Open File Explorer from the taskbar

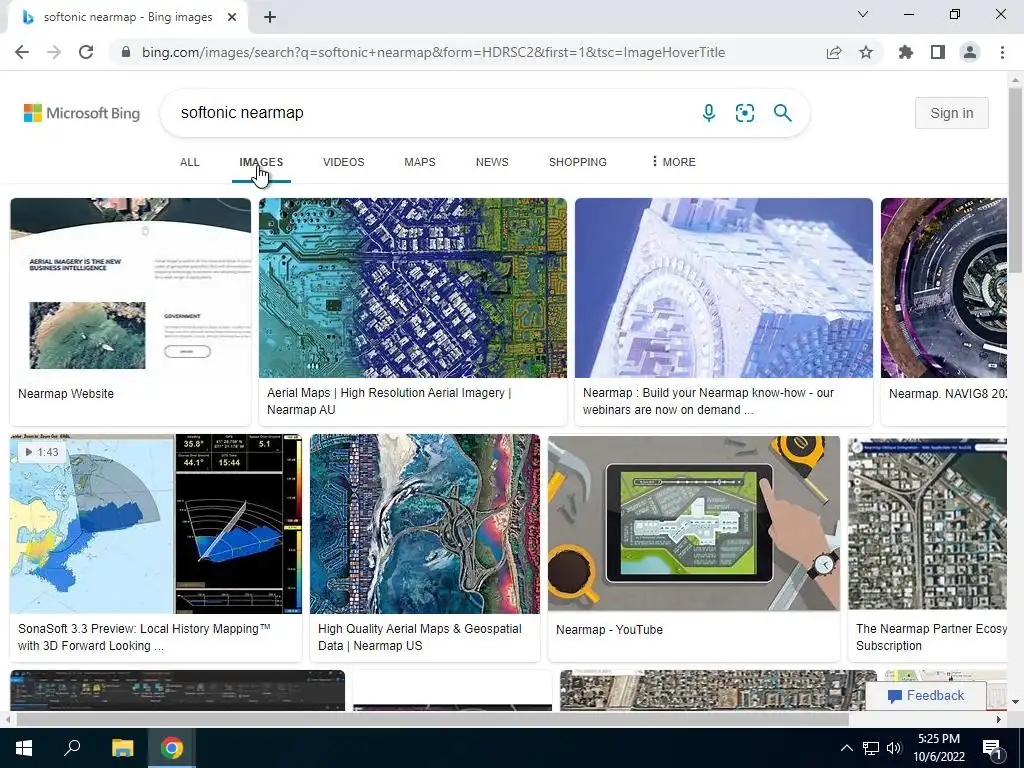tap(122, 748)
